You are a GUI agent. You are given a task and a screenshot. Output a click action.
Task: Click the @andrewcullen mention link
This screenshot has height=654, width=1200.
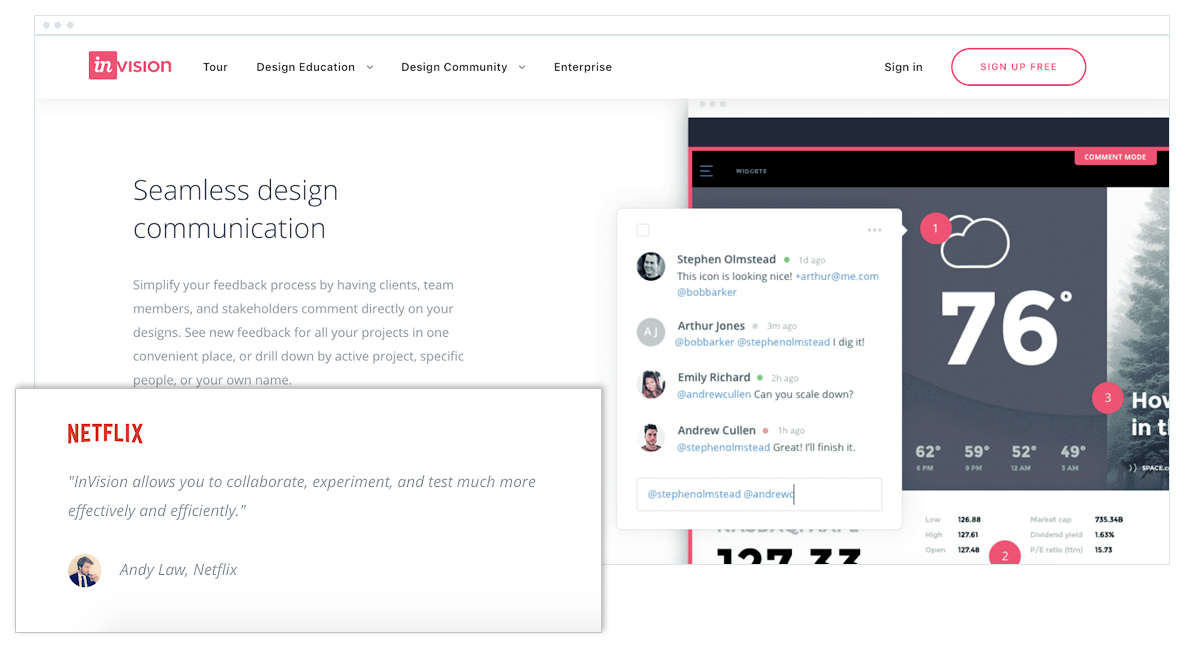pyautogui.click(x=714, y=394)
